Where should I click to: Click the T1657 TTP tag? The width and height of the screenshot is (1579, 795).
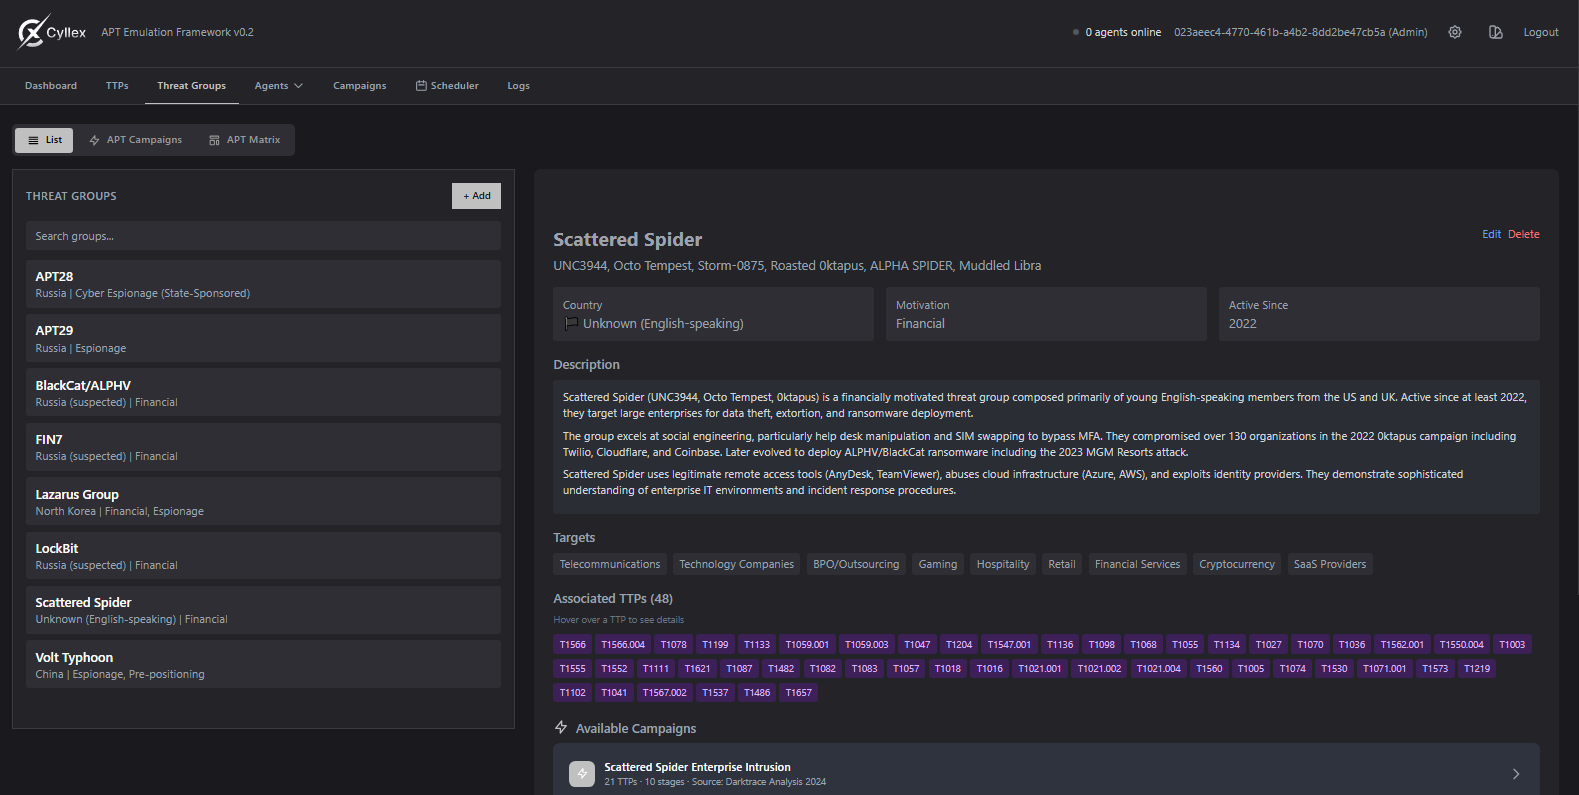(x=798, y=693)
